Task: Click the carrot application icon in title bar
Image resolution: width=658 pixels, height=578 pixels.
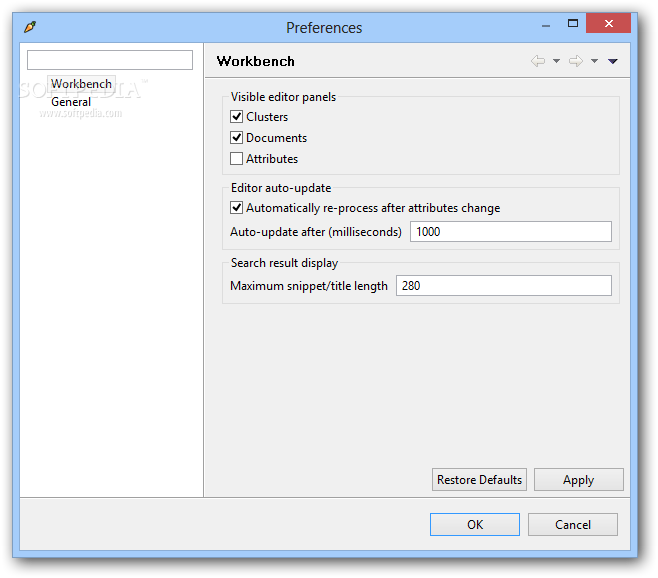Action: point(30,27)
